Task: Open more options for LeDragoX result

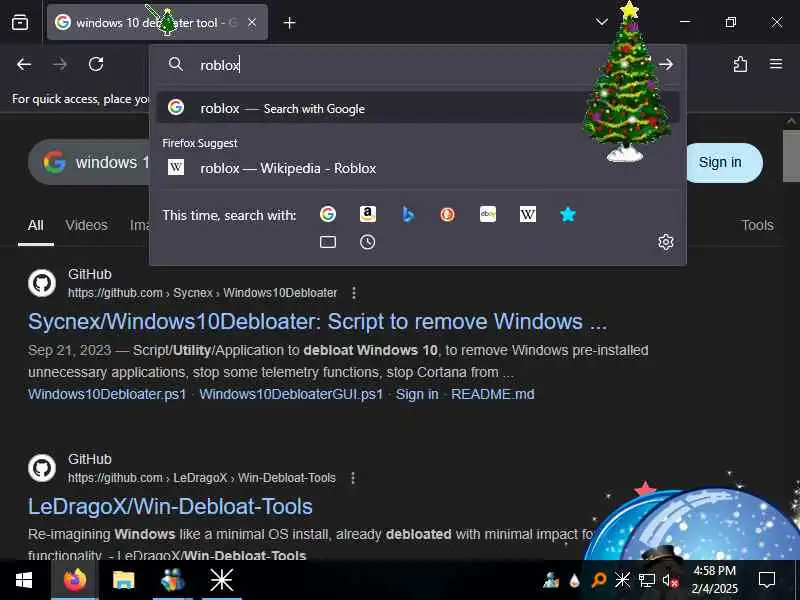Action: point(353,478)
